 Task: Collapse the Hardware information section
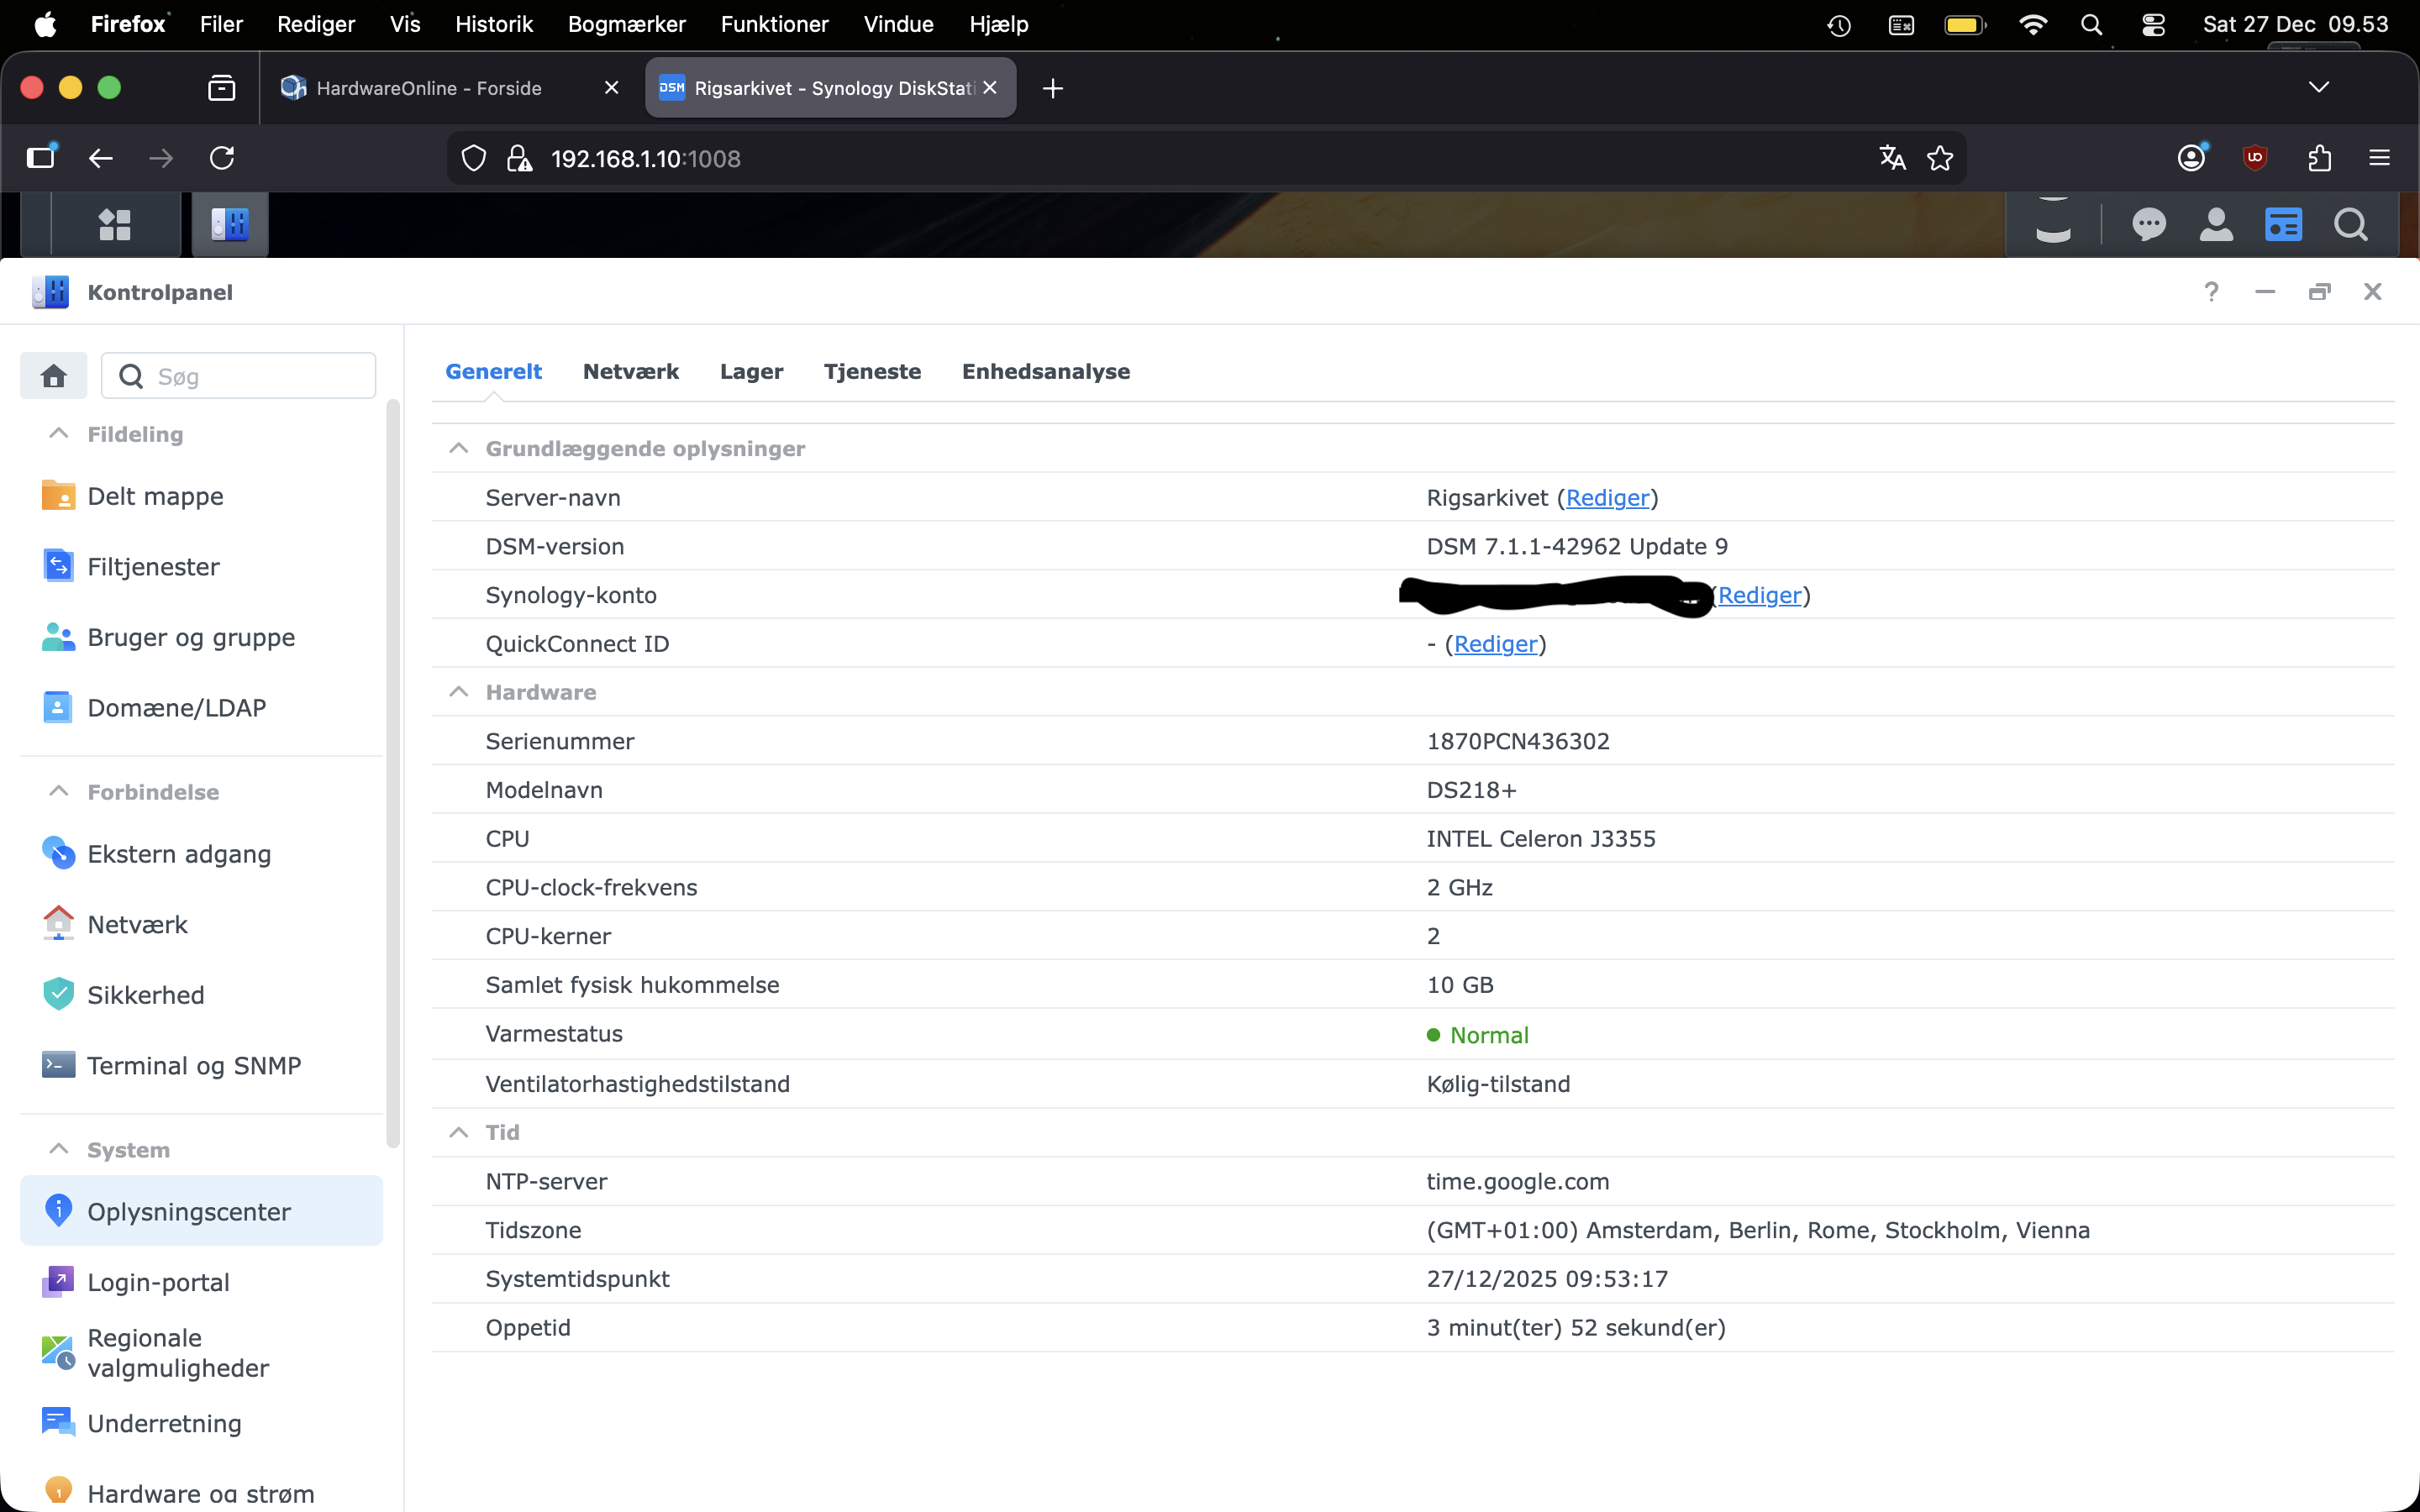(459, 692)
